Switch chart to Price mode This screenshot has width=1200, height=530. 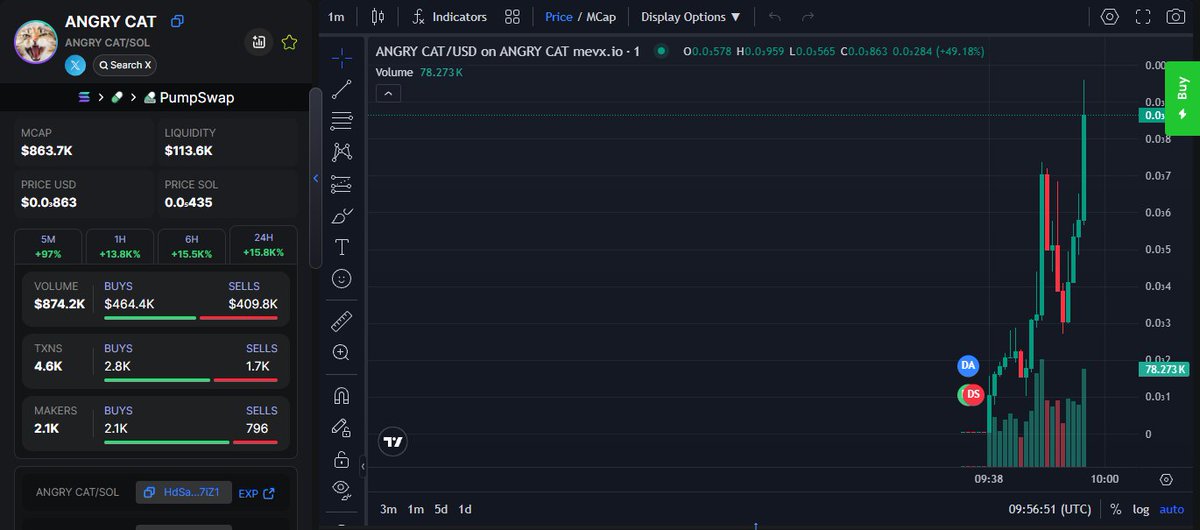559,17
